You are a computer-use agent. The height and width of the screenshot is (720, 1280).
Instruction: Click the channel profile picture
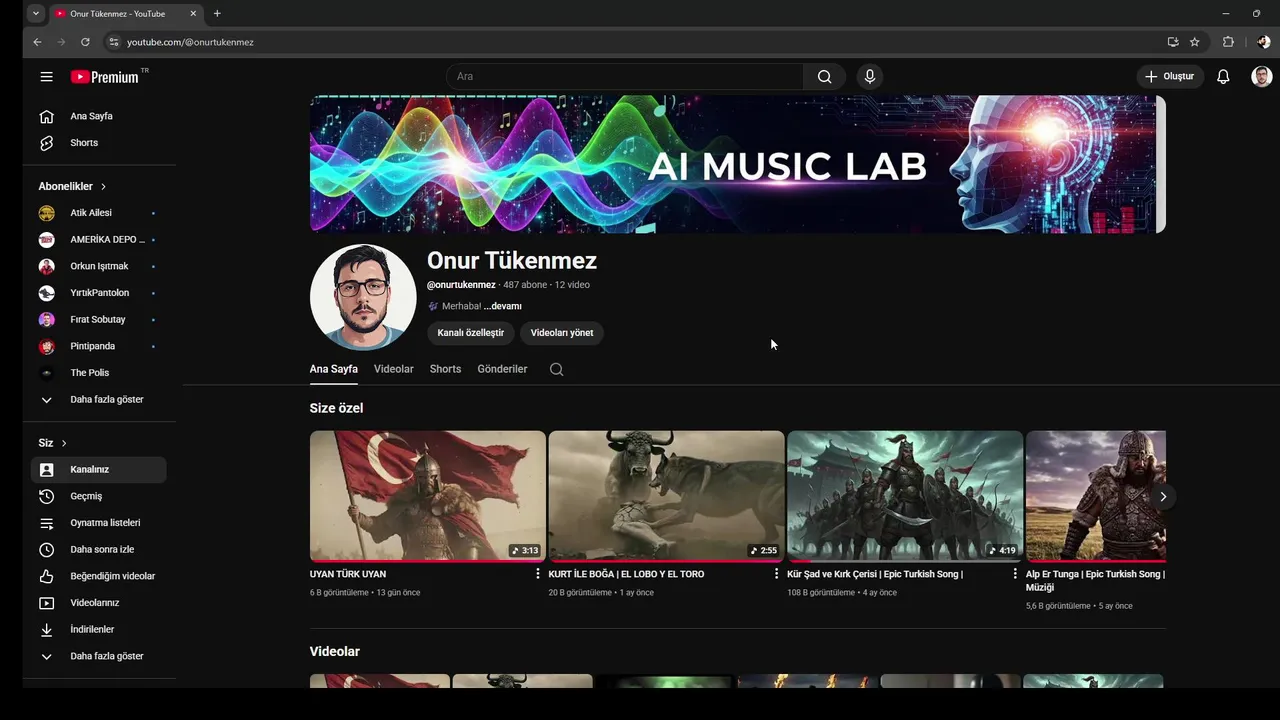click(363, 297)
